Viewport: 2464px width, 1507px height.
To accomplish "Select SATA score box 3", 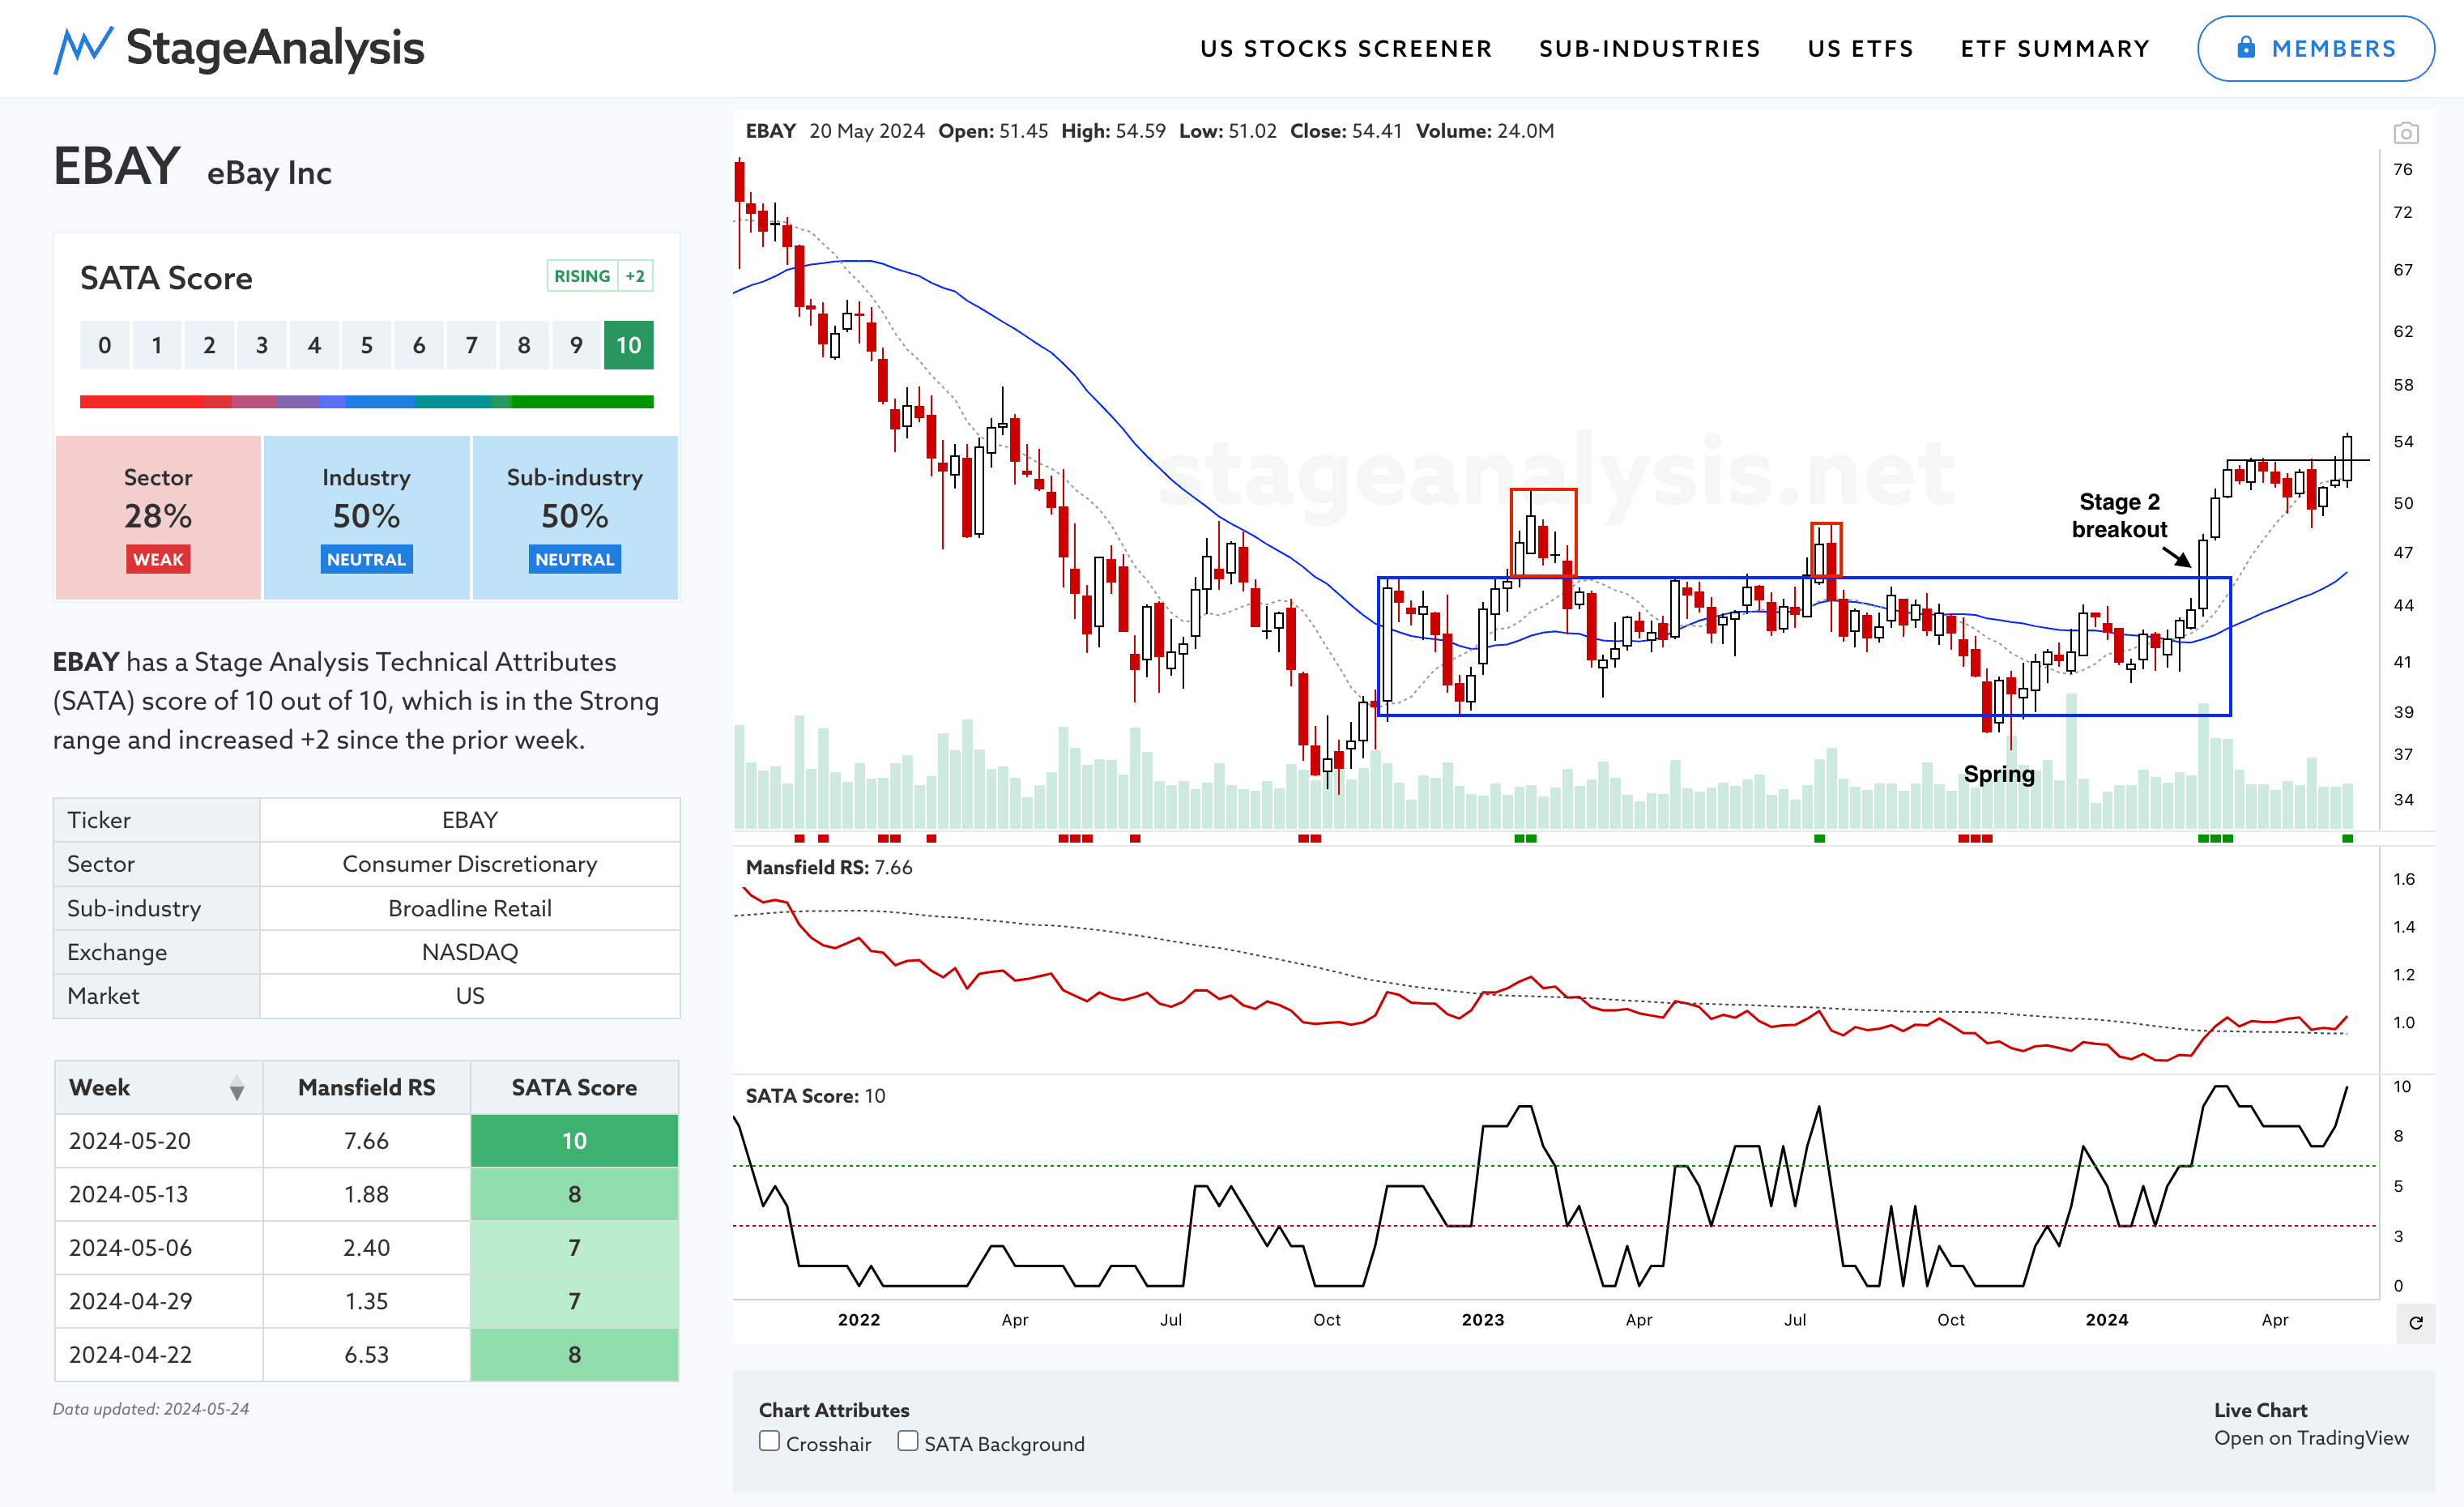I will [262, 346].
